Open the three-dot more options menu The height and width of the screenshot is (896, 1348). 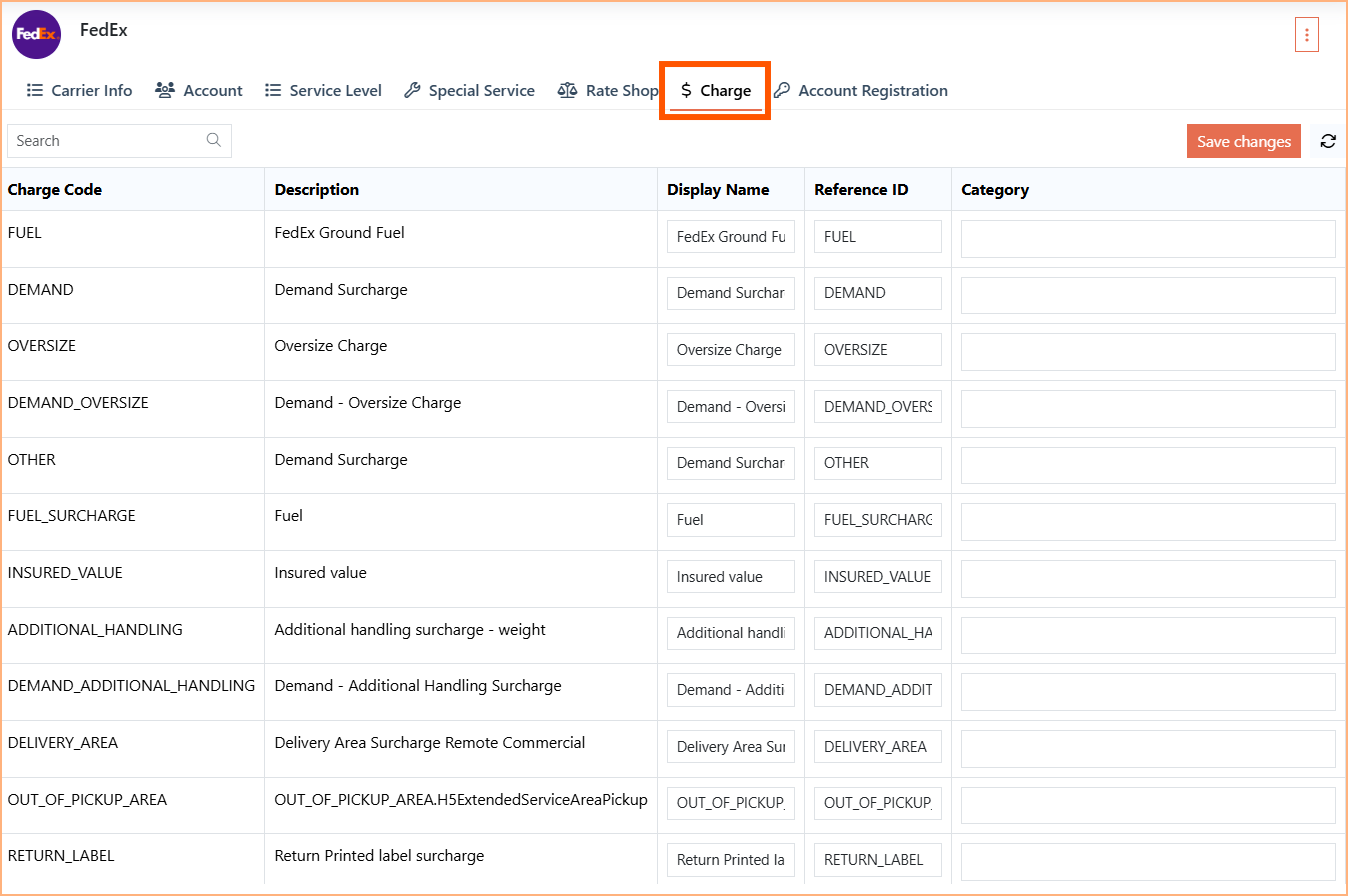click(1306, 34)
